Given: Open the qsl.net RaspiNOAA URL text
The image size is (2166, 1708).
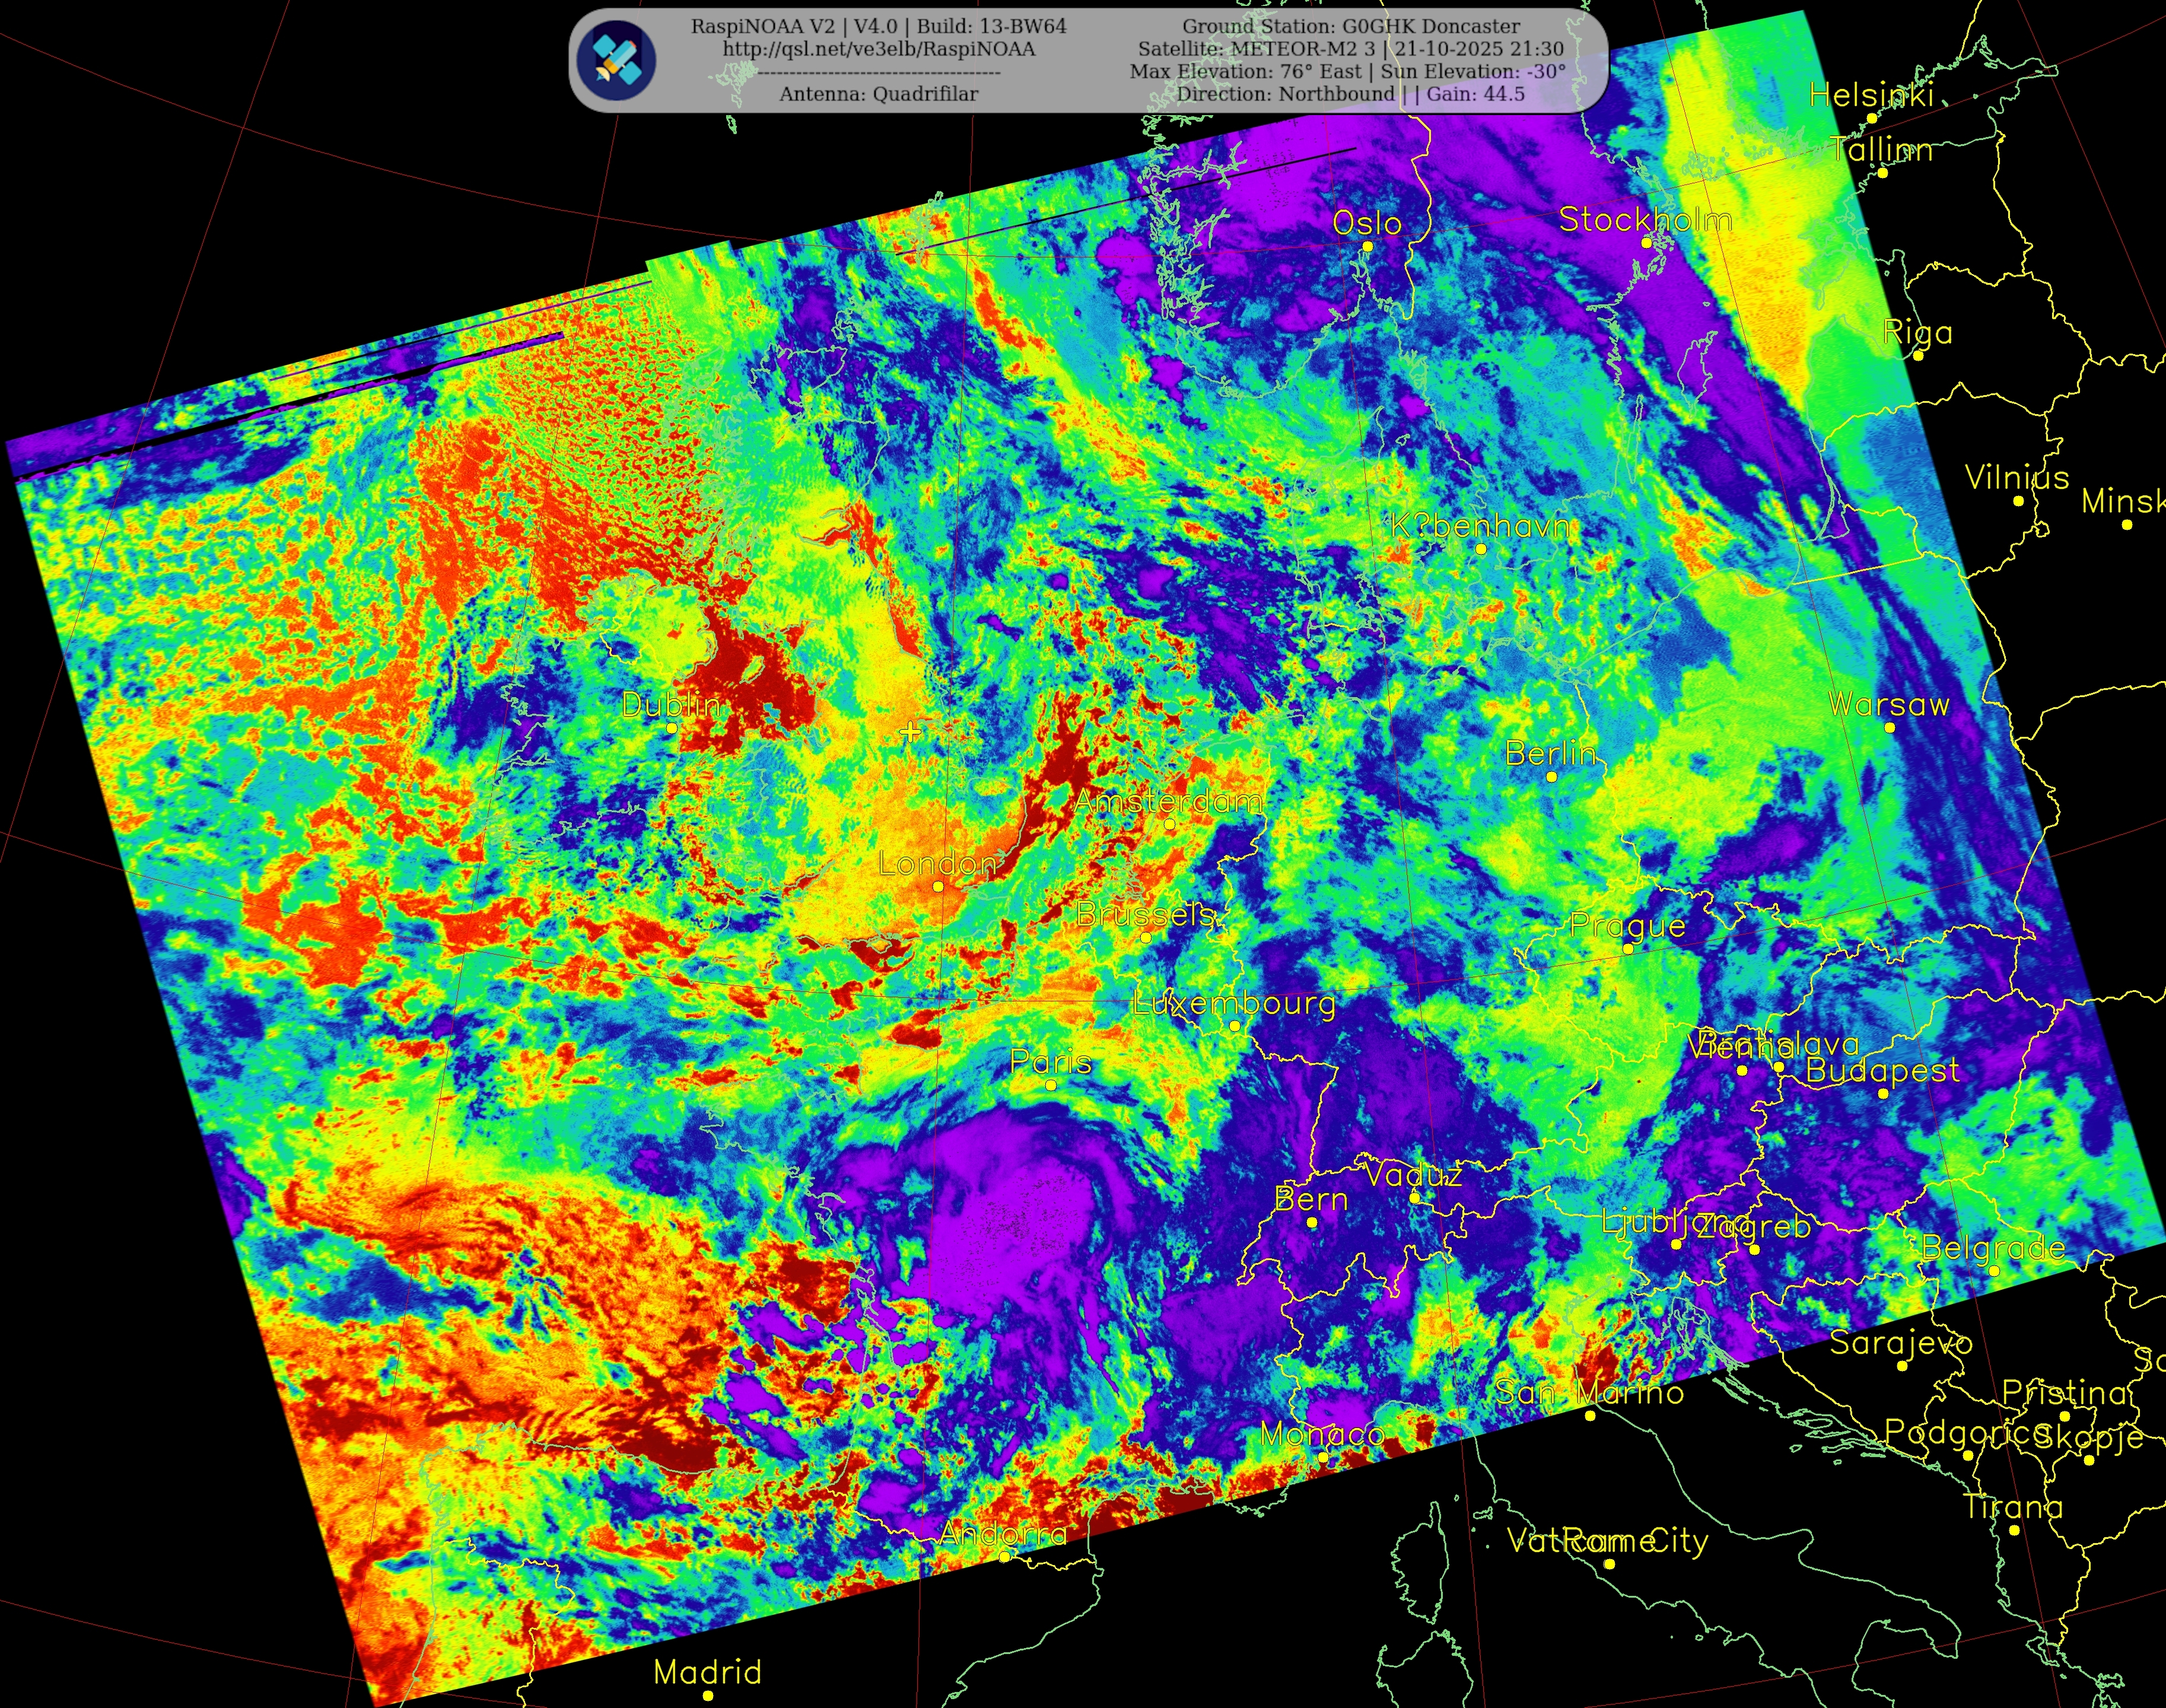Looking at the screenshot, I should [x=879, y=49].
